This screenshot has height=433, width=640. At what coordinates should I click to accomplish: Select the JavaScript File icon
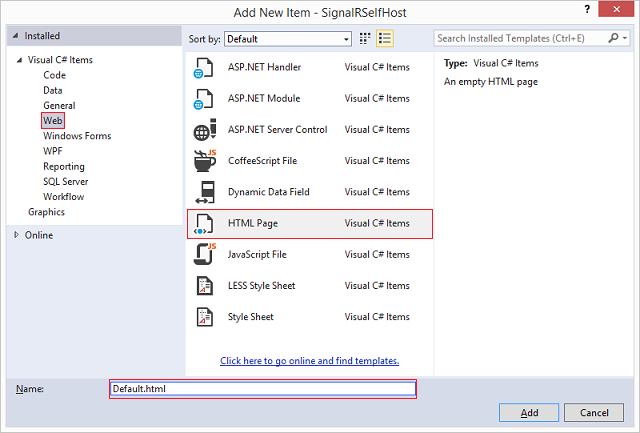coord(204,255)
